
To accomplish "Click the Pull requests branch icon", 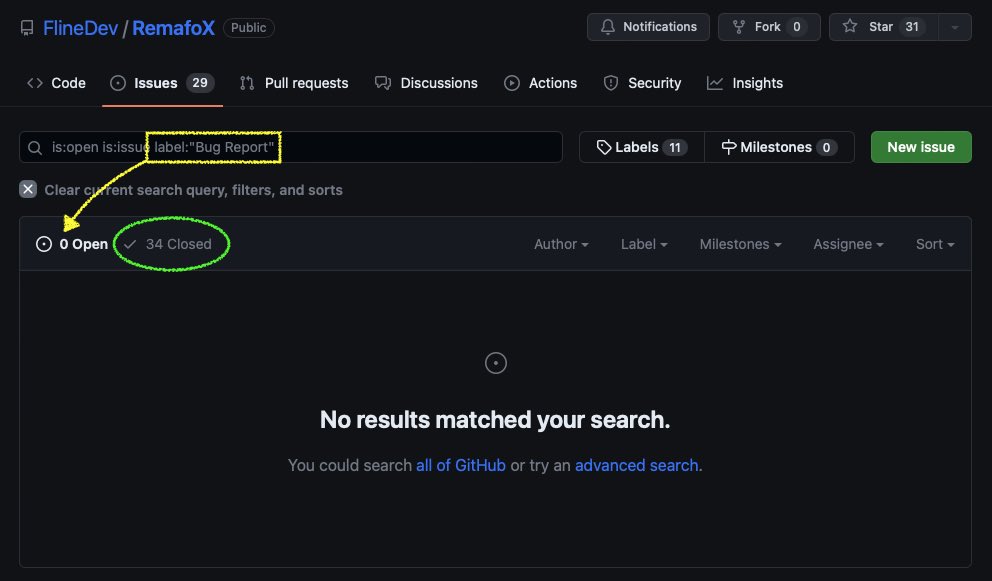I will click(247, 83).
